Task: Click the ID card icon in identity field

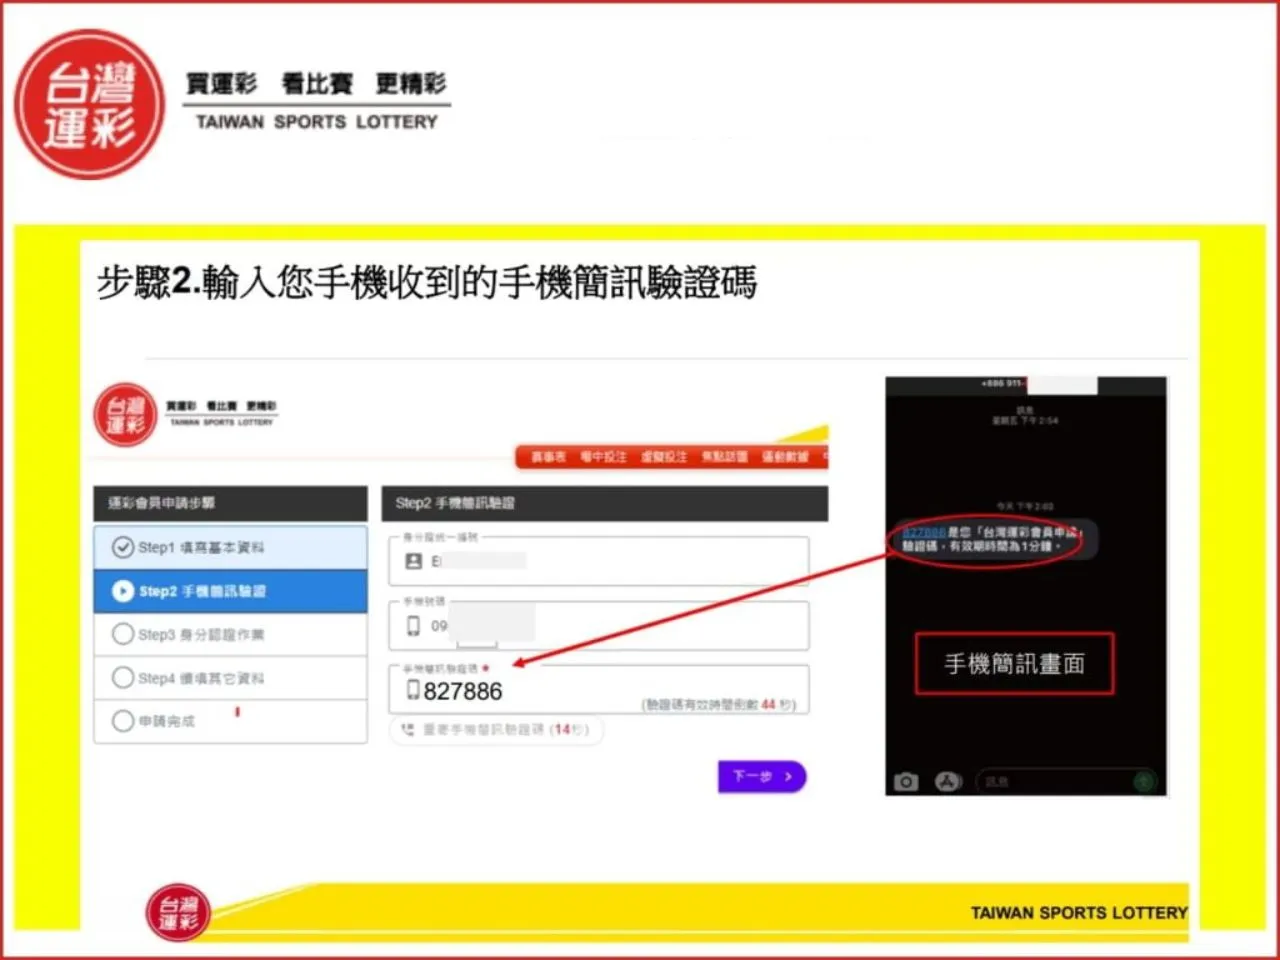Action: tap(413, 562)
